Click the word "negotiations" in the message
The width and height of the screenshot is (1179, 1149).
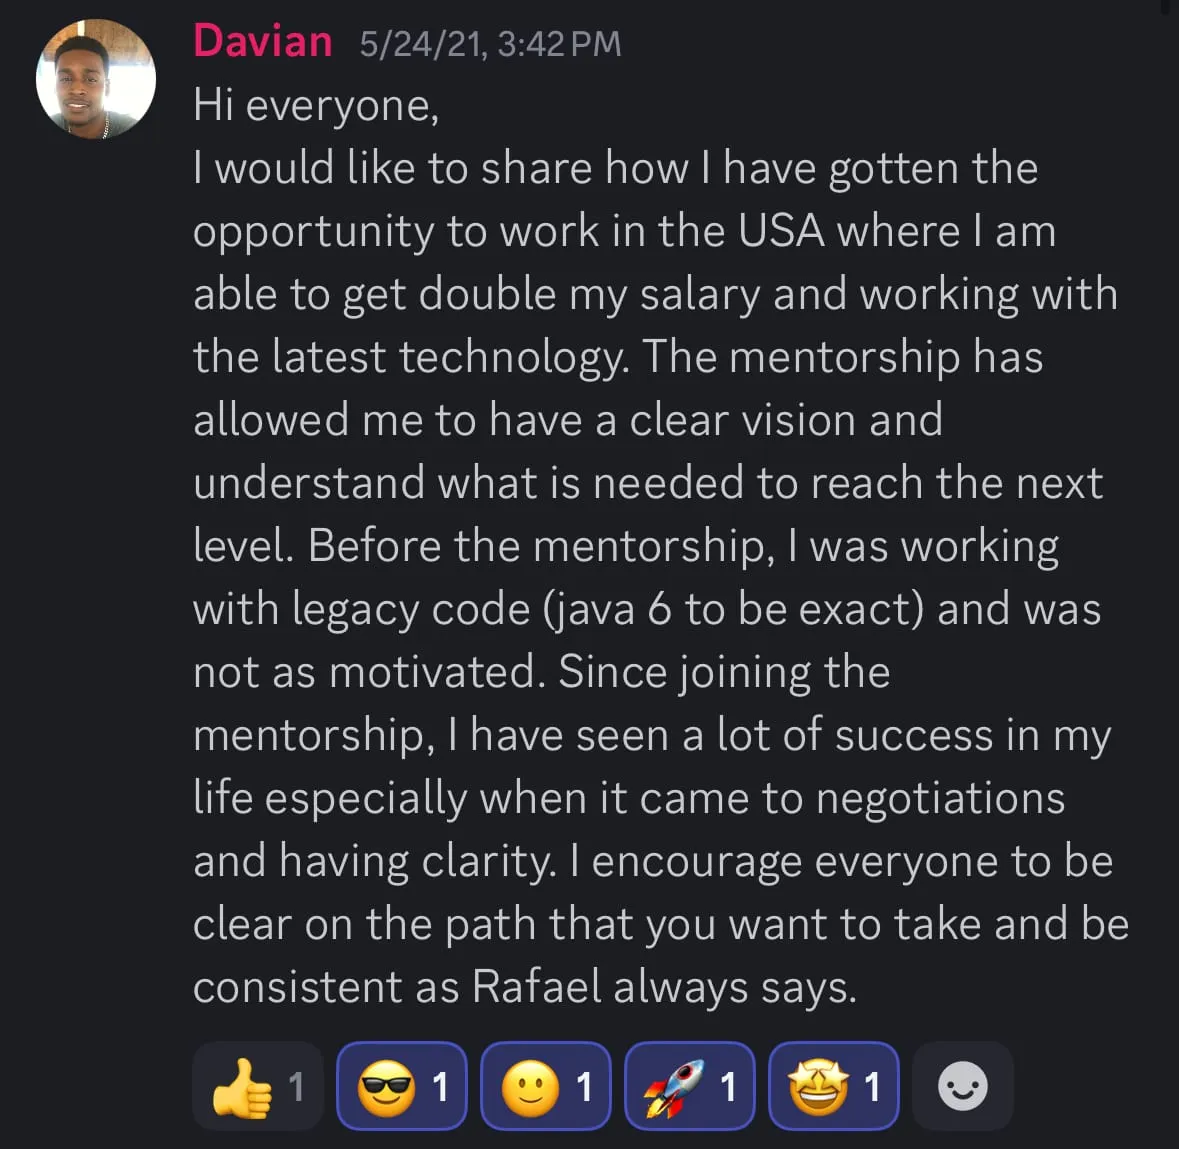(940, 798)
